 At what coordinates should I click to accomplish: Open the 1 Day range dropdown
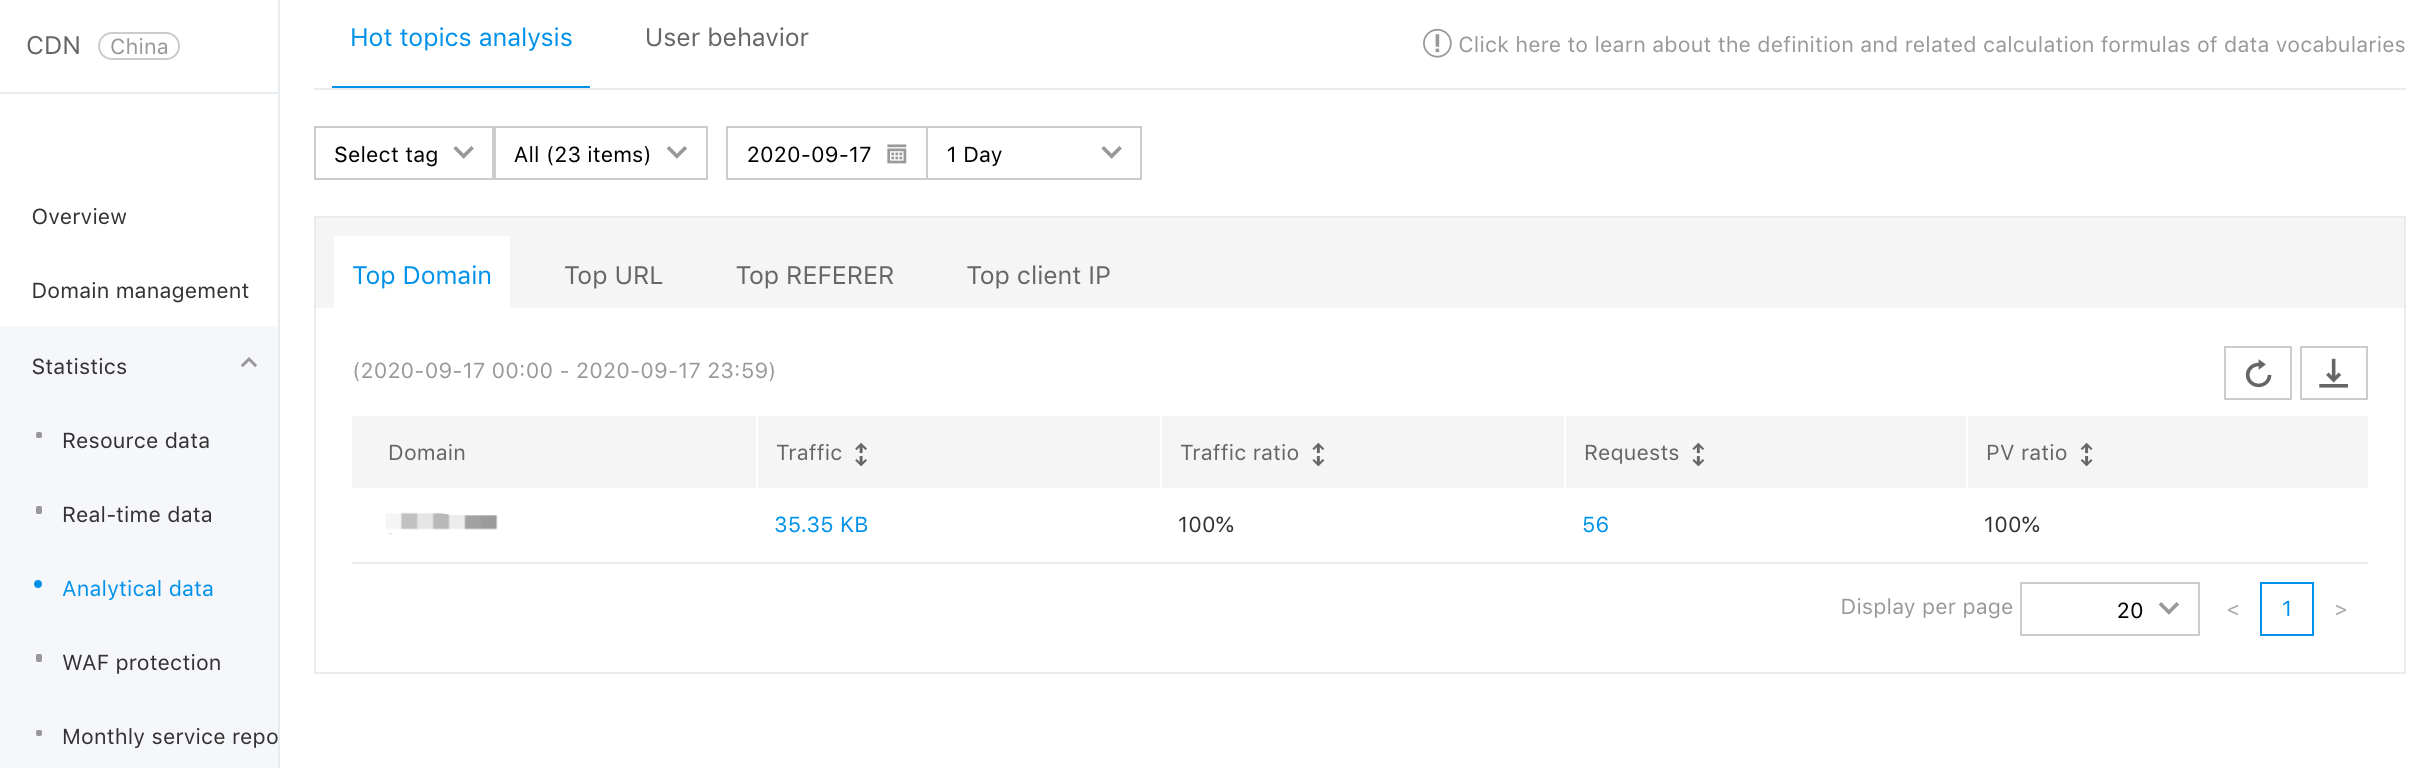coord(1034,153)
